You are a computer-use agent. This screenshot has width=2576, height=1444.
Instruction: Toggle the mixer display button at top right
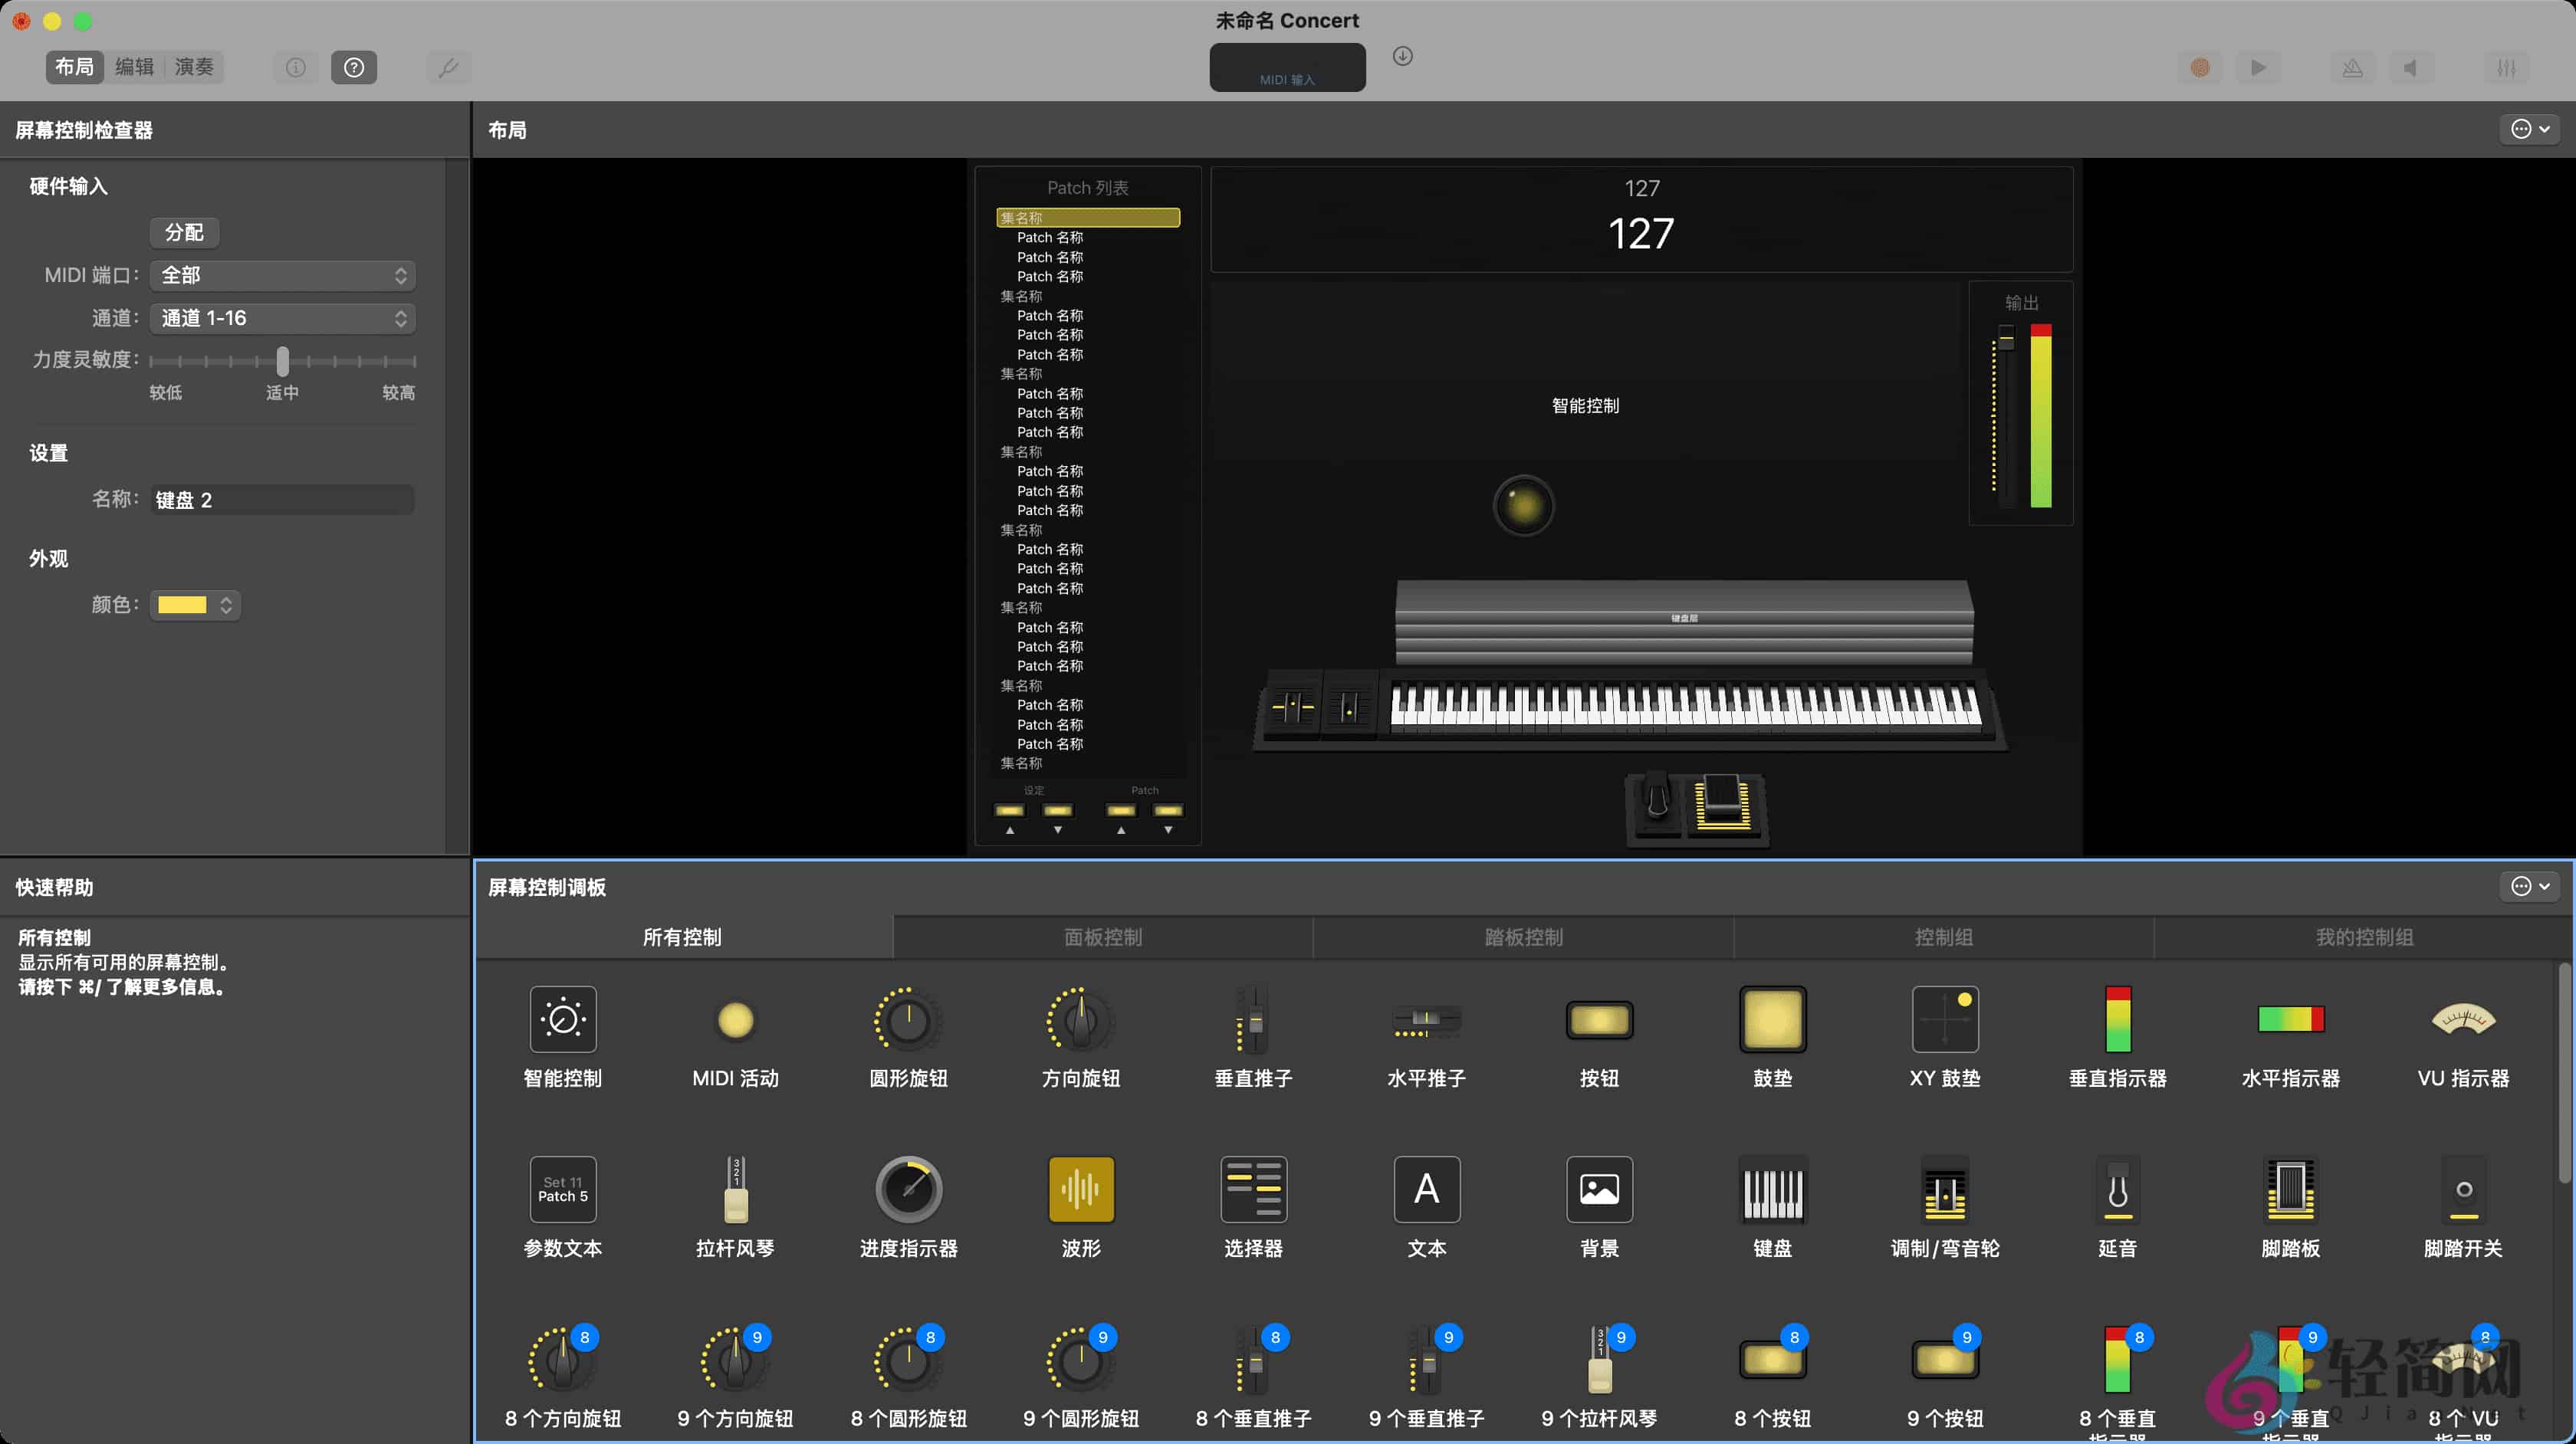coord(2506,67)
